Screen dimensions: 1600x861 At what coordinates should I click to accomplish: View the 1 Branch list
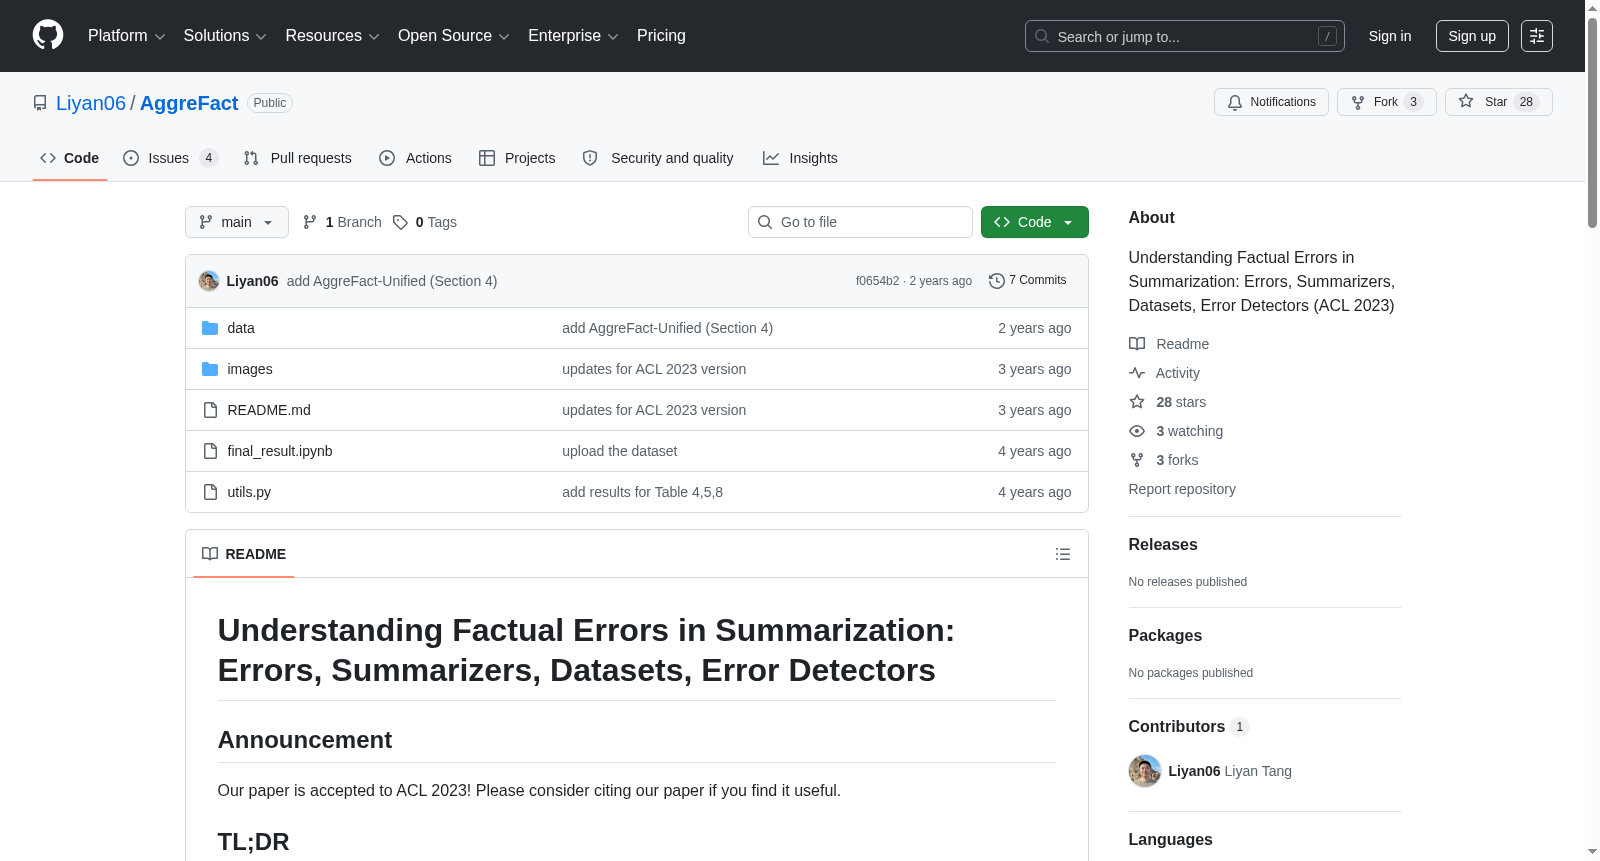(342, 222)
